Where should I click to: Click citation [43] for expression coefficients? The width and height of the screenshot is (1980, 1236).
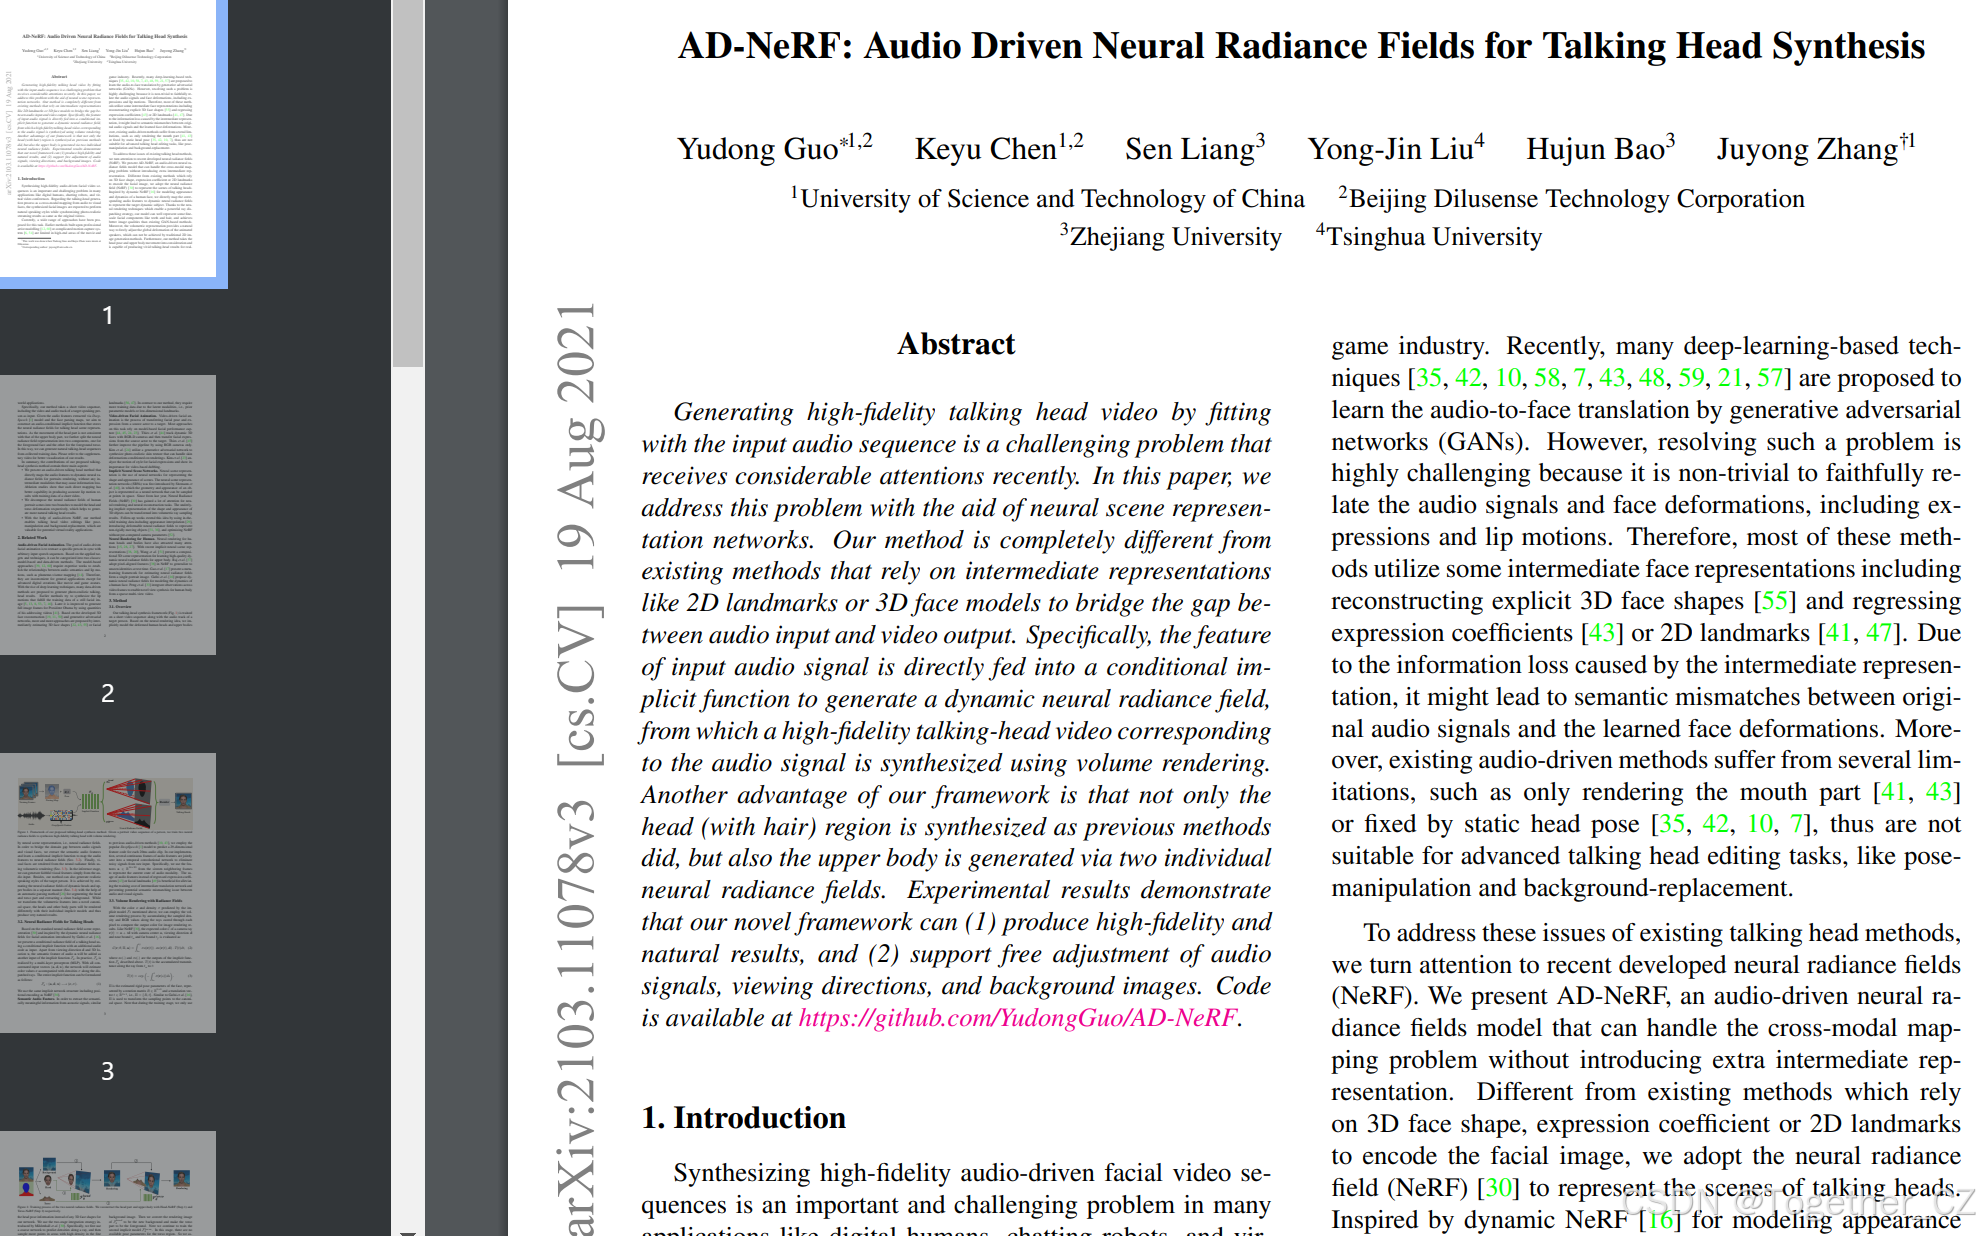point(1602,632)
